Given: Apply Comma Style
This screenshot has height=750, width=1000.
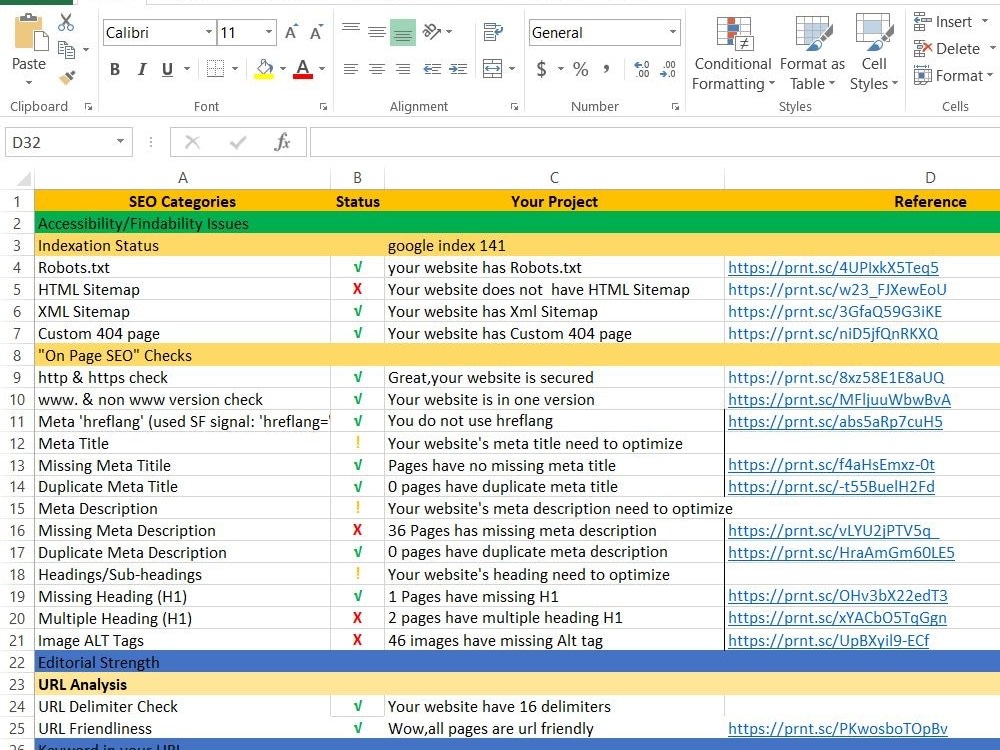Looking at the screenshot, I should coord(607,69).
